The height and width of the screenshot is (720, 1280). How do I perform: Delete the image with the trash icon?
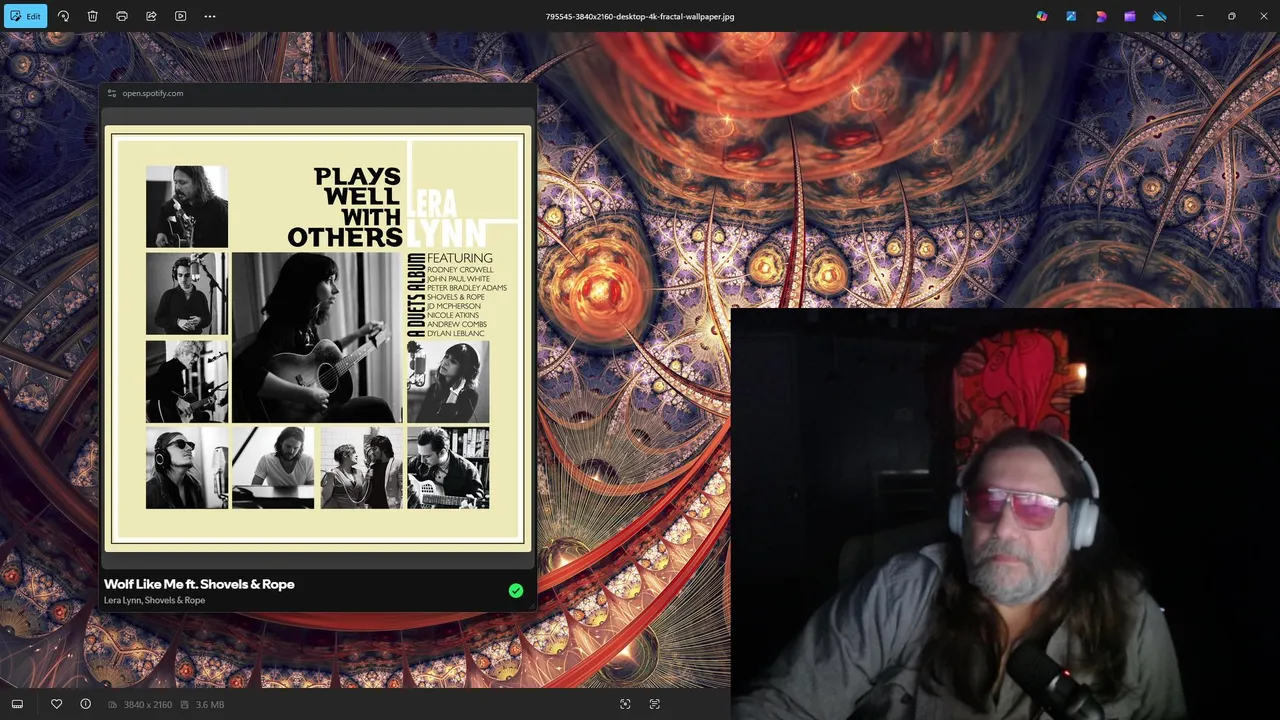click(92, 16)
